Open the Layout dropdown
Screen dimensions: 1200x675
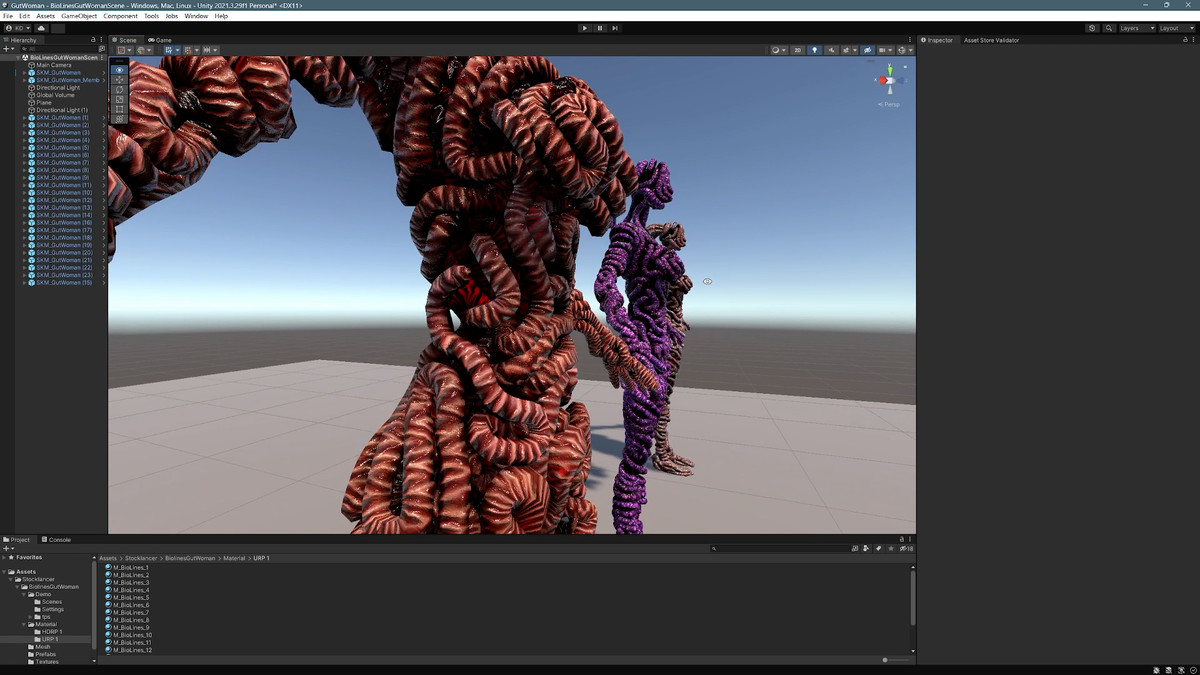(1175, 28)
